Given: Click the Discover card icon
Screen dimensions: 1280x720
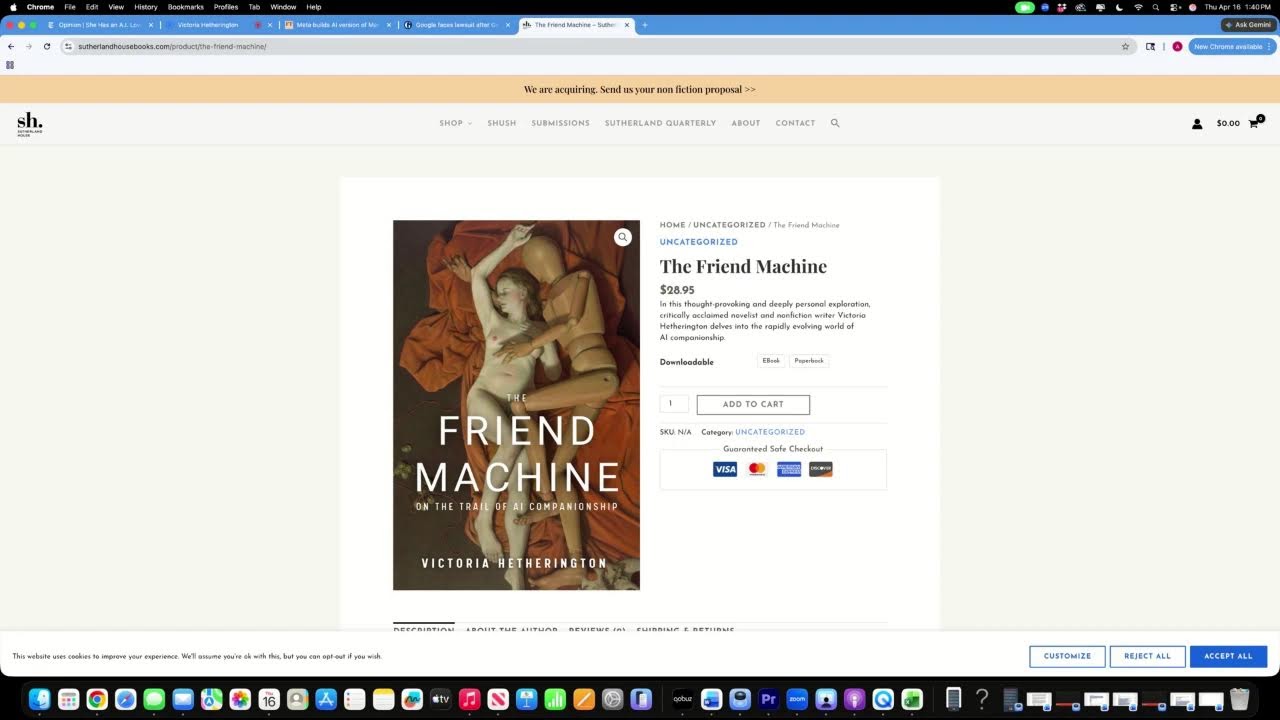Looking at the screenshot, I should [x=821, y=469].
